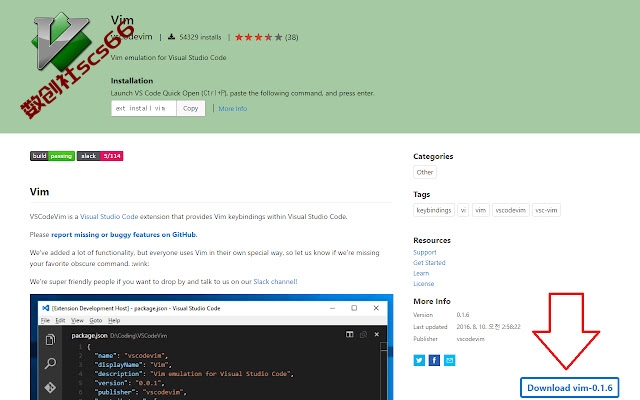The image size is (640, 400).
Task: Maximize the Visual Studio Code window
Action: pos(354,308)
